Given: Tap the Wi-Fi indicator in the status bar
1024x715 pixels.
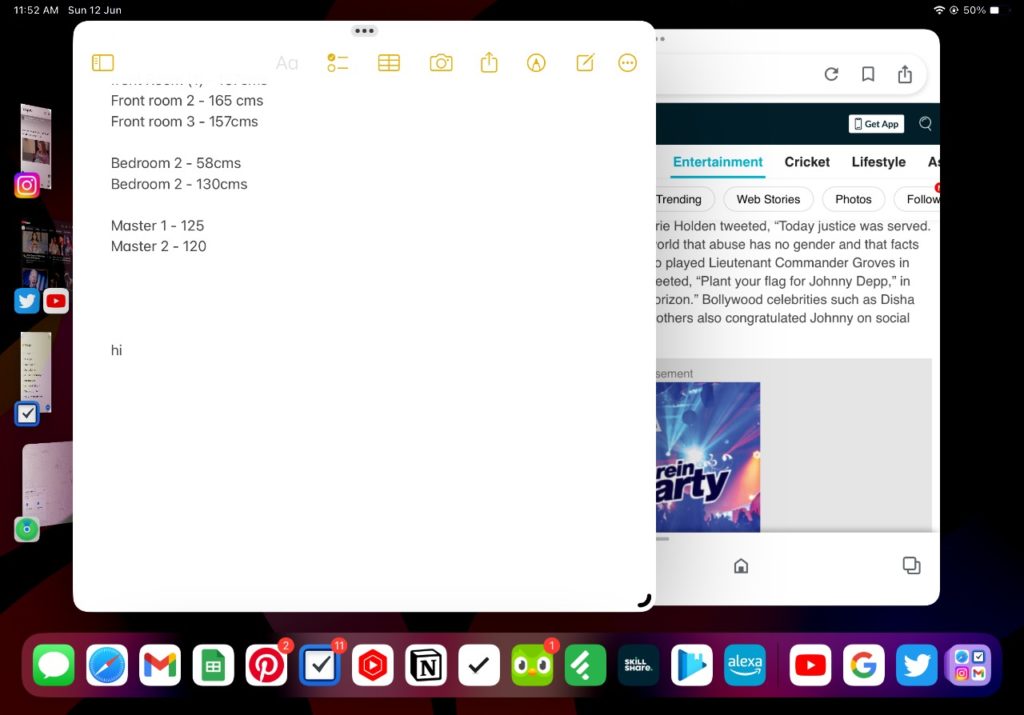Looking at the screenshot, I should (x=939, y=10).
